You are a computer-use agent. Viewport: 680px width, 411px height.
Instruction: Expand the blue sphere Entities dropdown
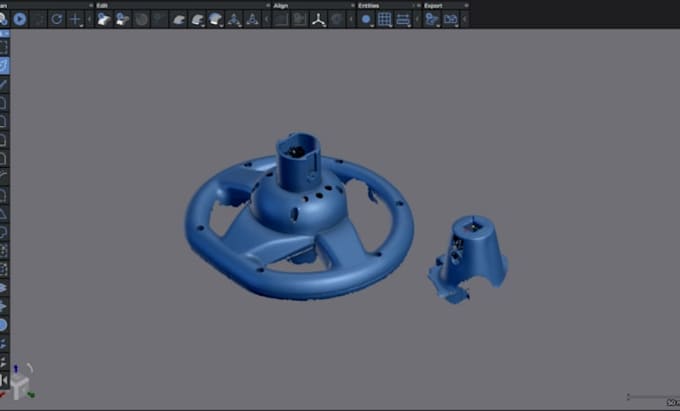pyautogui.click(x=372, y=25)
